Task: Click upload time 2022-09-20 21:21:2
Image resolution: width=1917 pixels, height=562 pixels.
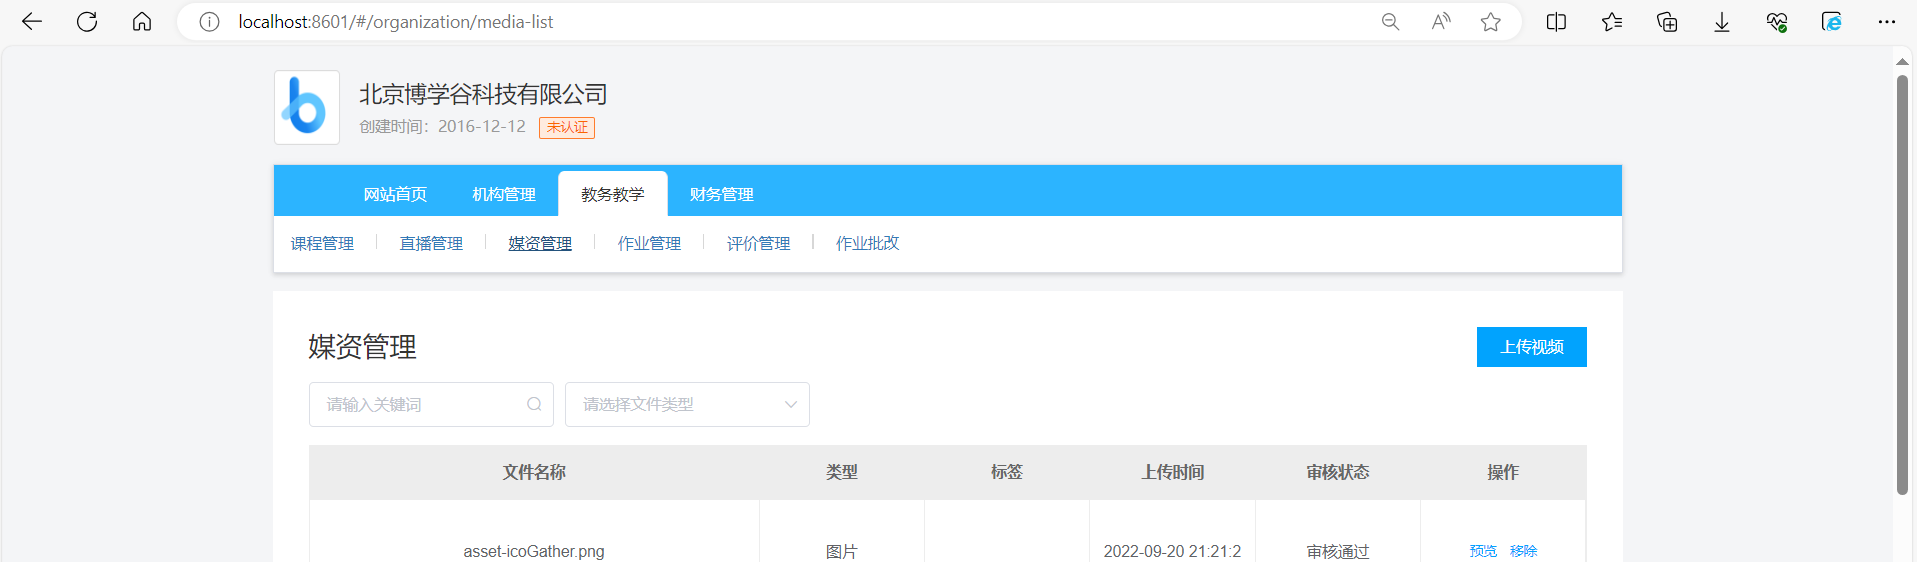Action: [x=1172, y=551]
